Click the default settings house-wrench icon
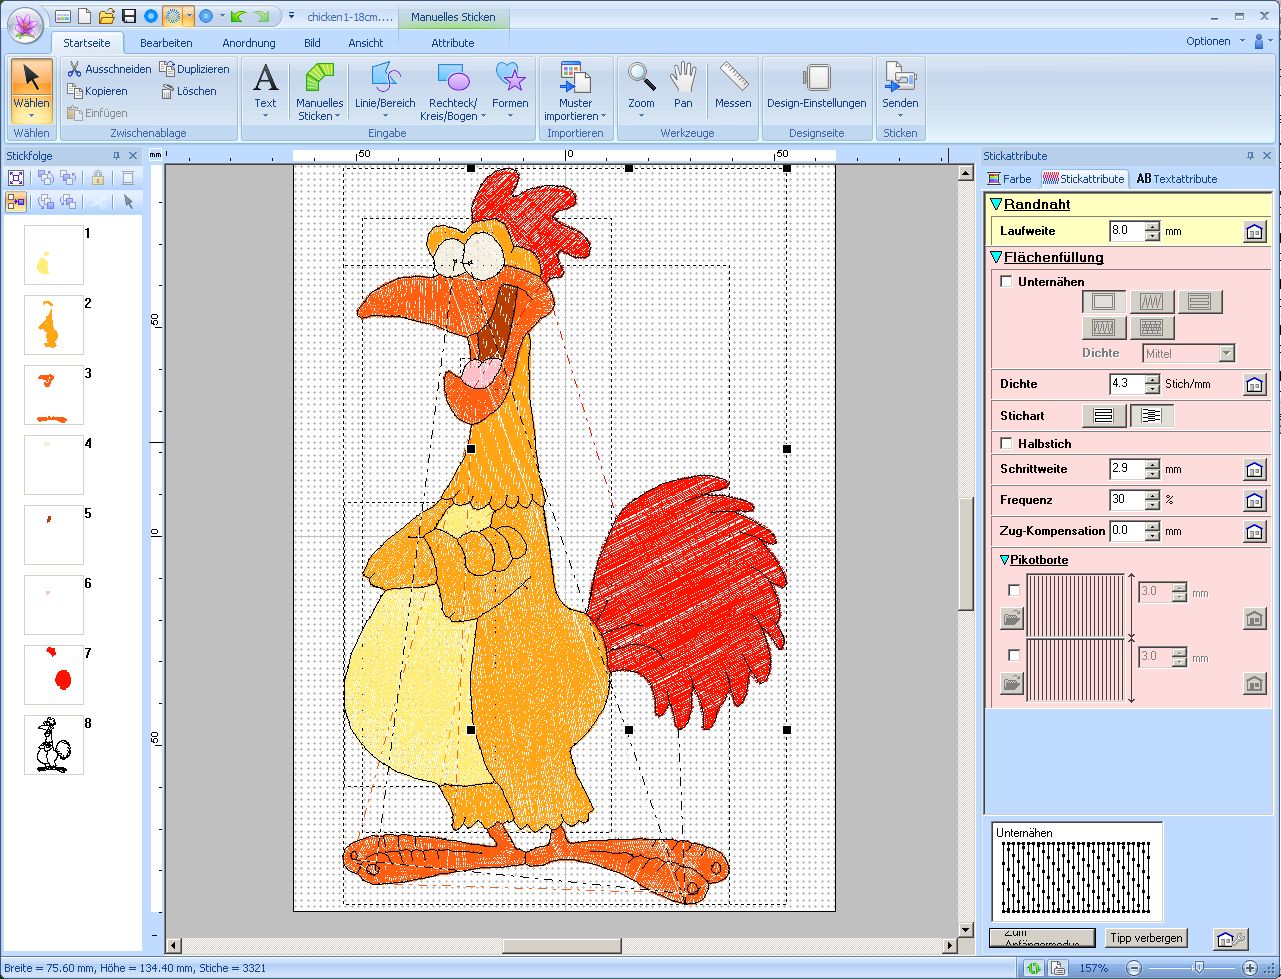Image resolution: width=1281 pixels, height=979 pixels. (1231, 939)
